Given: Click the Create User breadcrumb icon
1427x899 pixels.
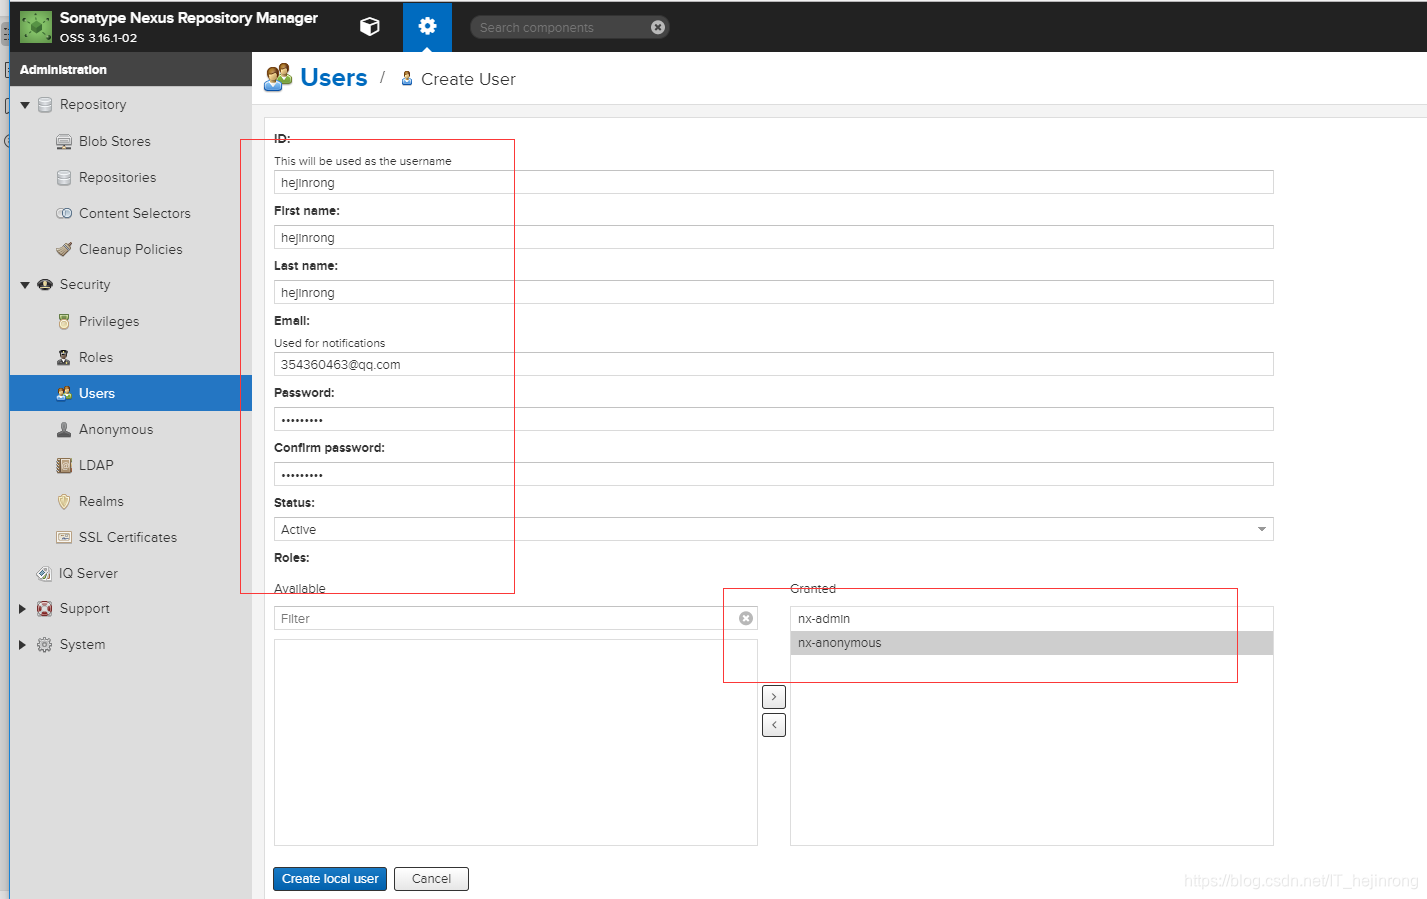Looking at the screenshot, I should coord(407,78).
